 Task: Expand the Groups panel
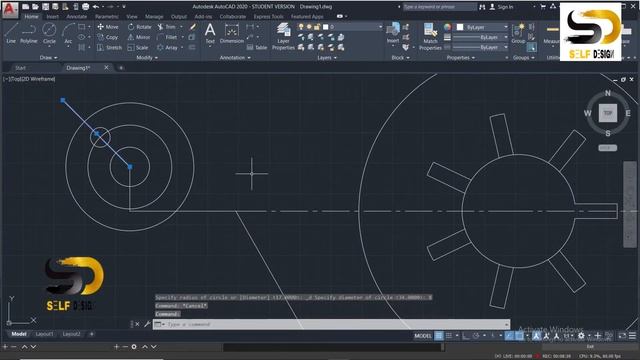[x=524, y=58]
